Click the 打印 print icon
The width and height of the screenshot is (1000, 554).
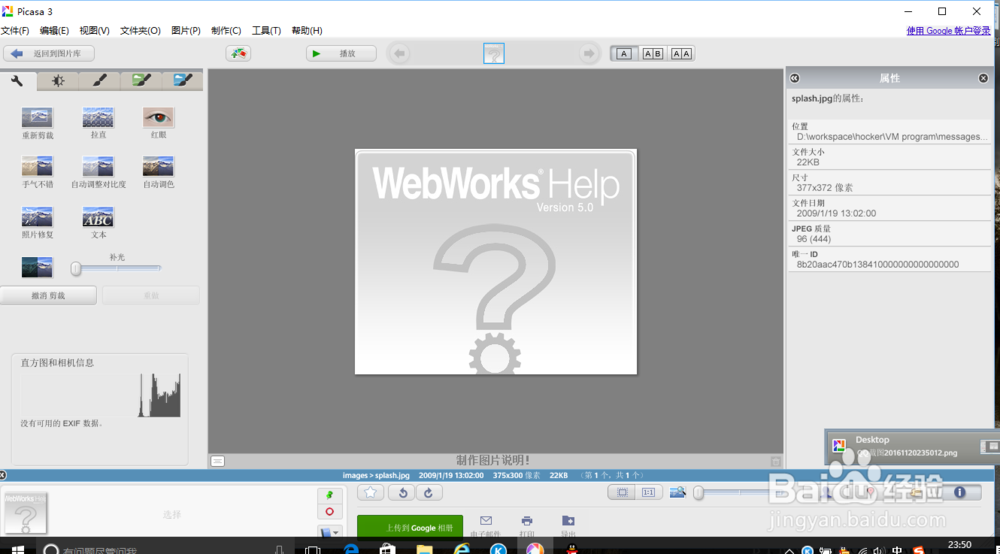(527, 525)
